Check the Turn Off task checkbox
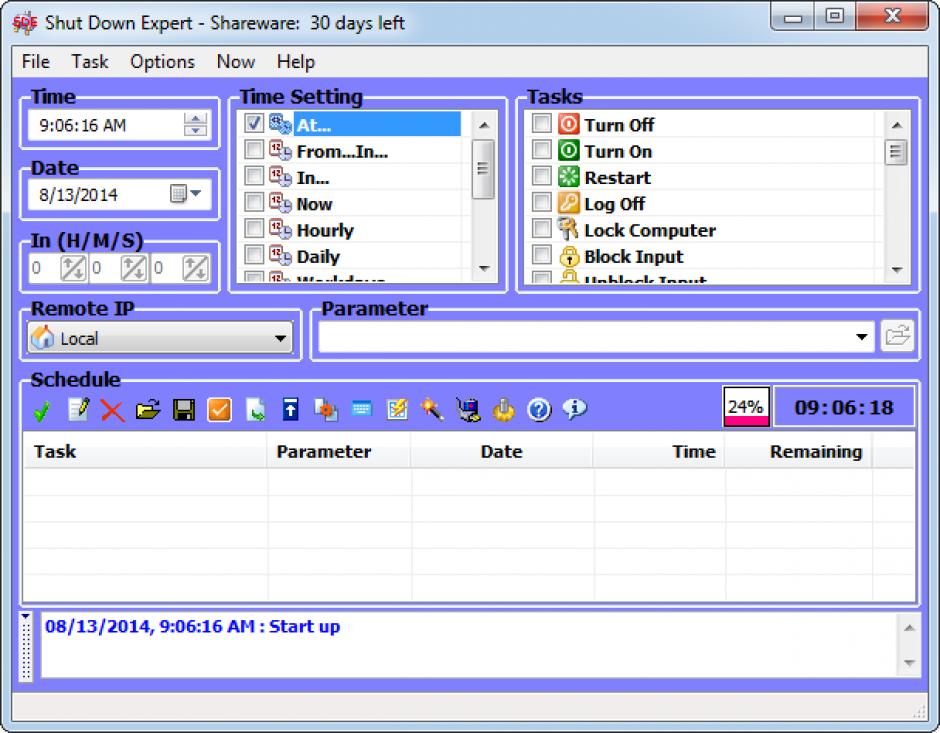940x733 pixels. point(541,123)
